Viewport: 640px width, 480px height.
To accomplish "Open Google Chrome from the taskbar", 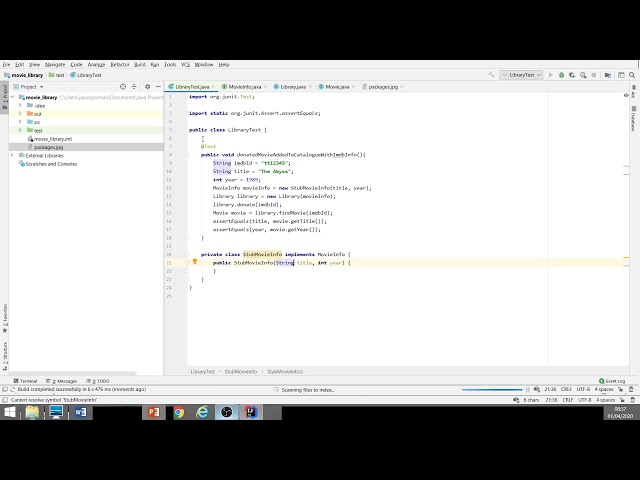I will [178, 412].
